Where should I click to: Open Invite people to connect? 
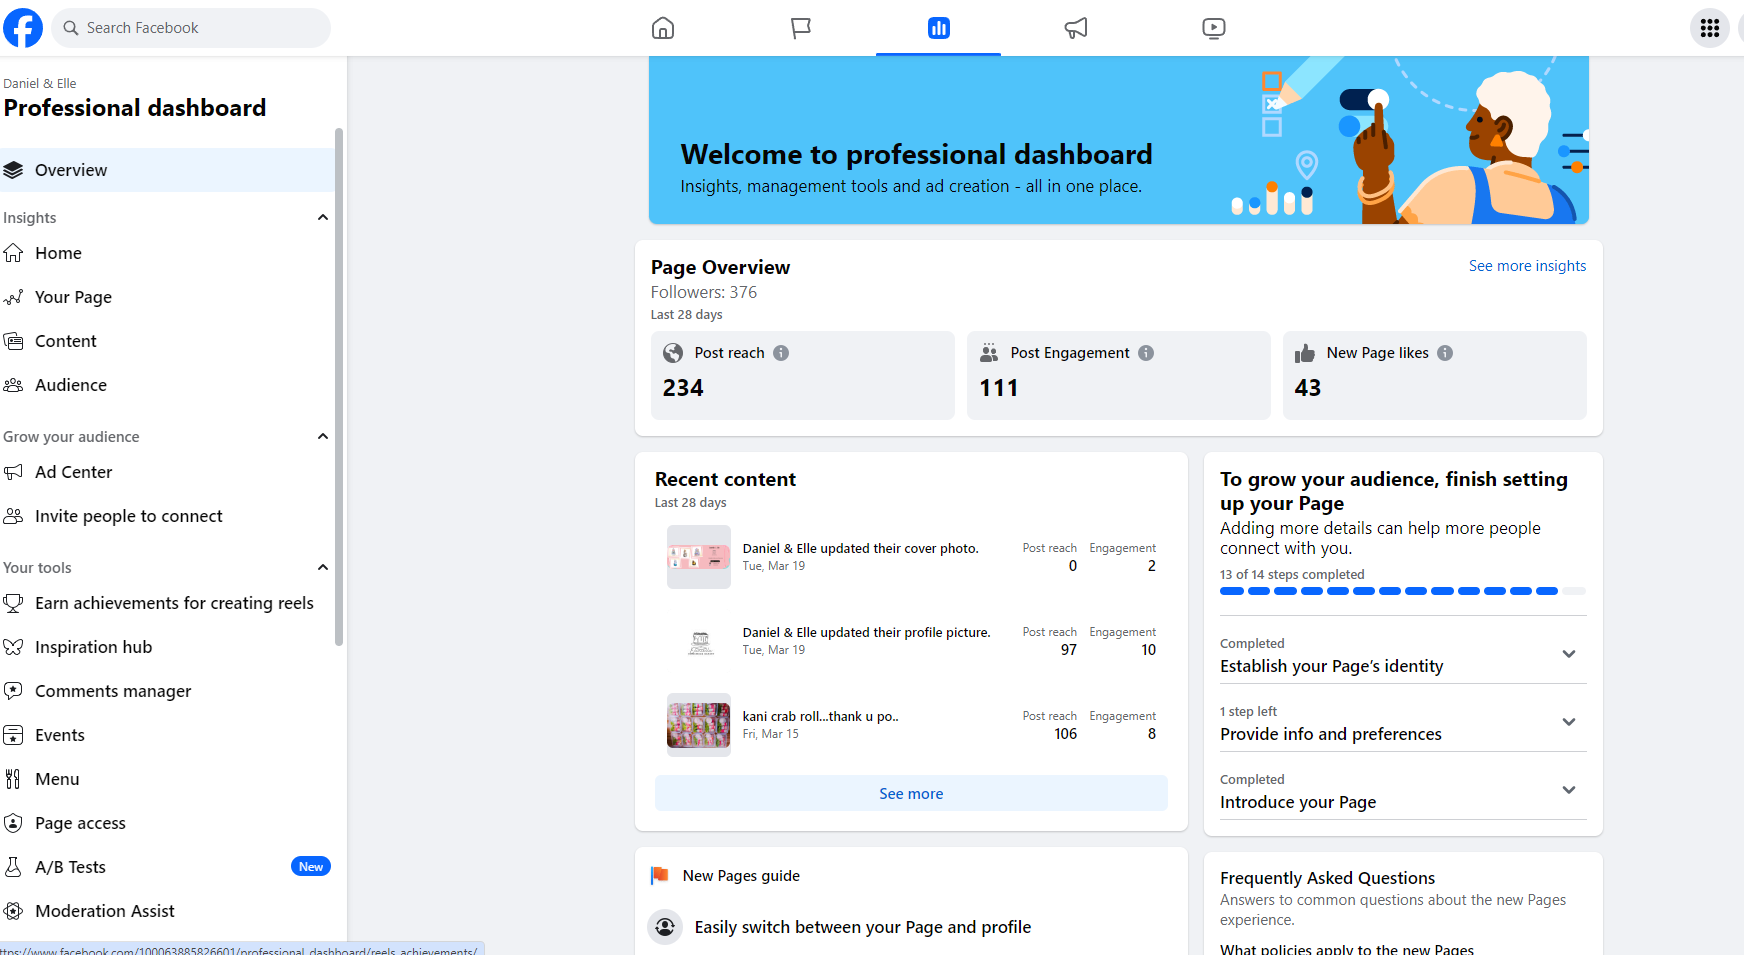[x=167, y=516]
